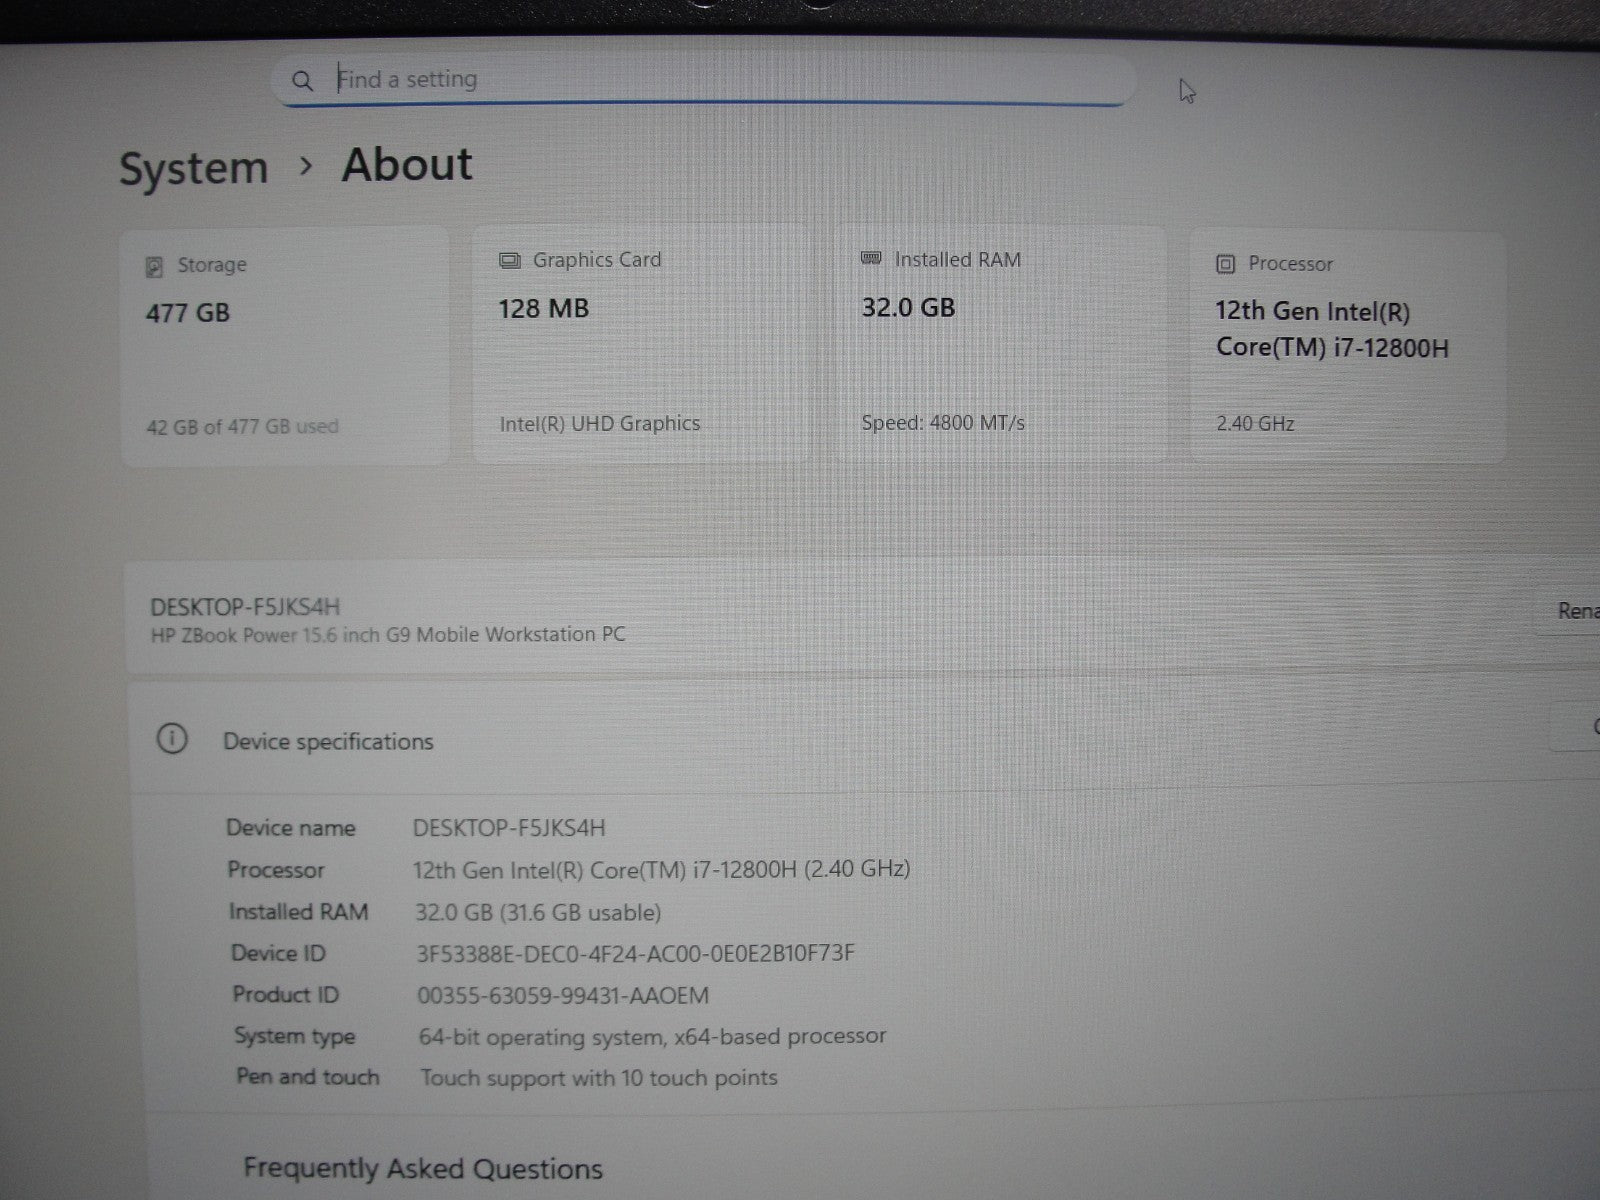Open the i7-12800H Processor card
1600x1200 pixels.
tap(1346, 346)
